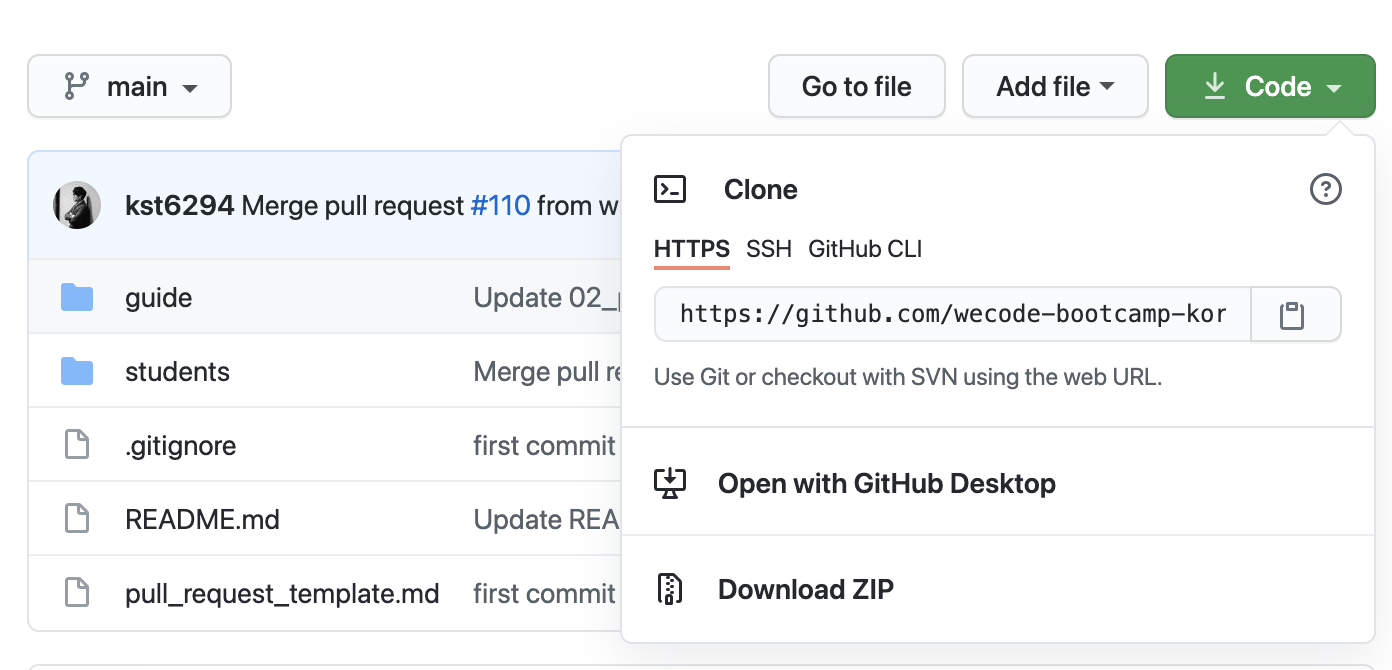
Task: Open students' Merge pull commit message
Action: click(x=548, y=371)
